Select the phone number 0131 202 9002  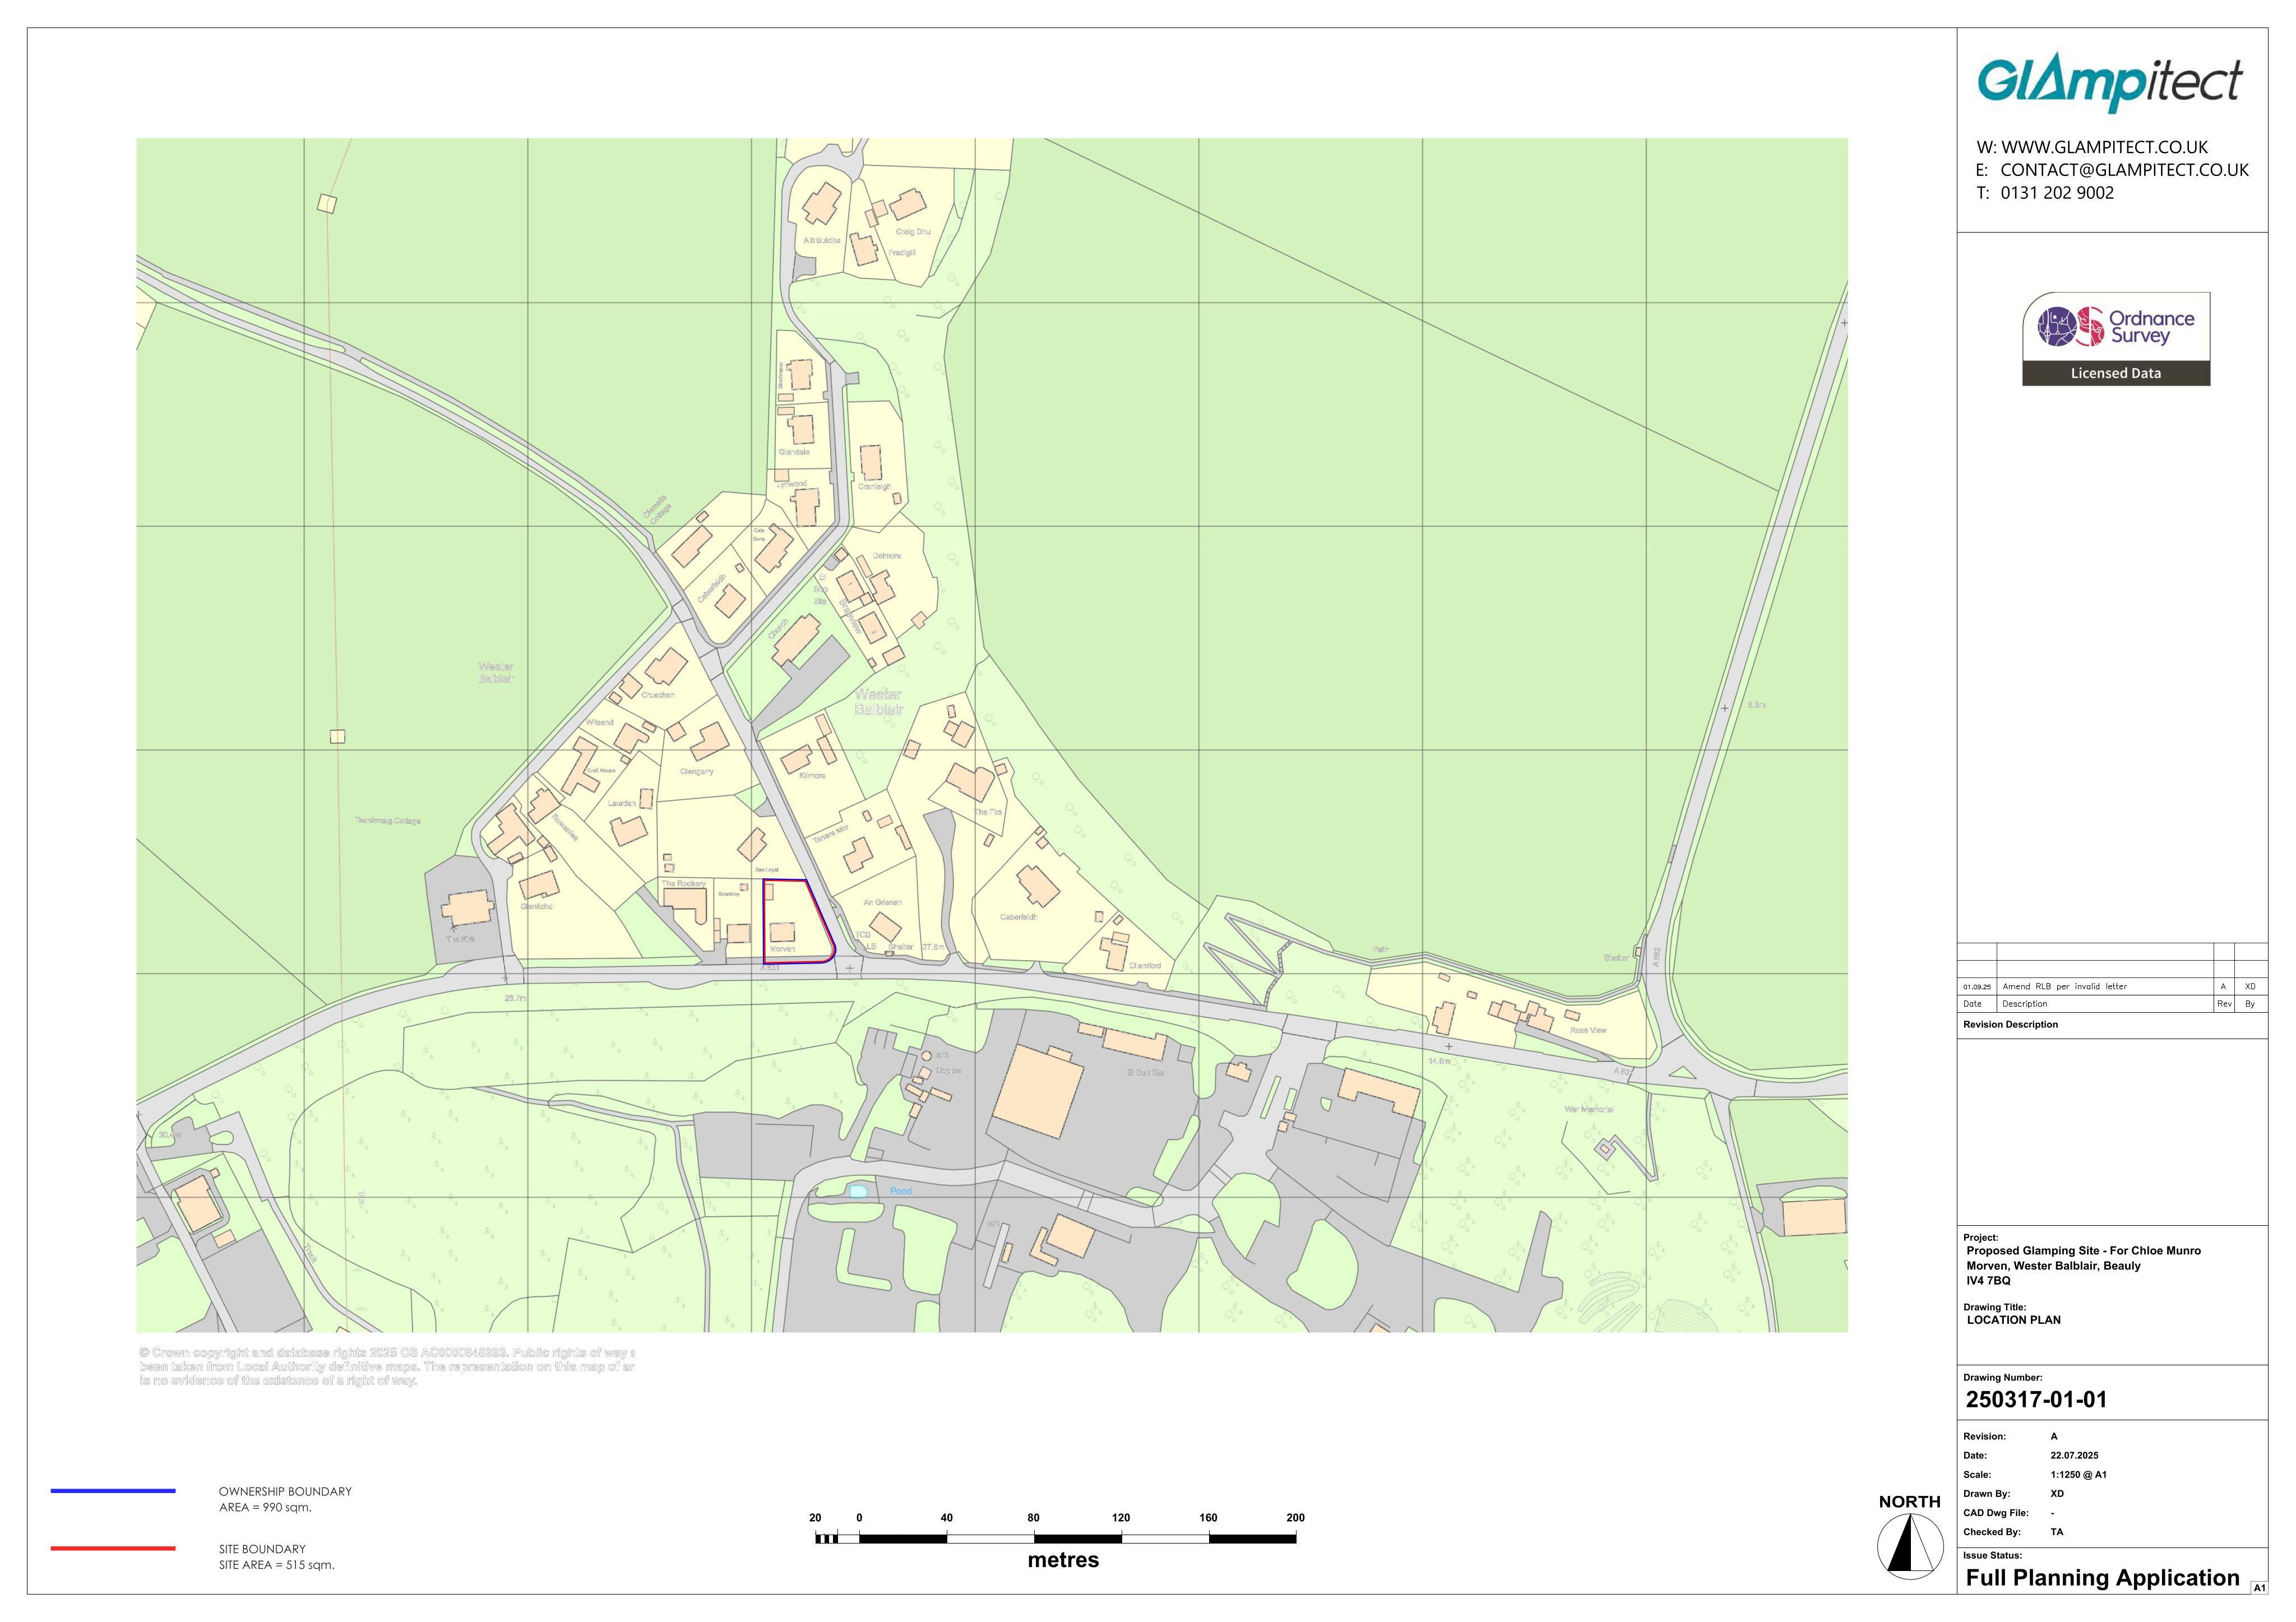(x=2057, y=193)
